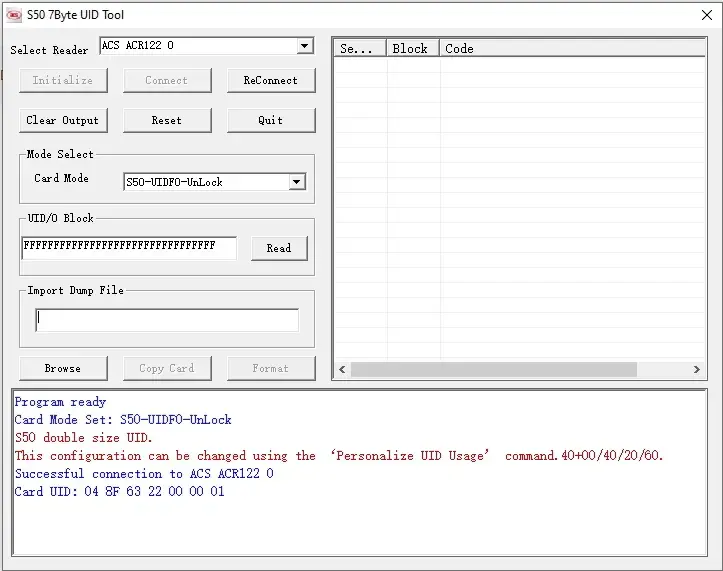Image resolution: width=723 pixels, height=571 pixels.
Task: Click the Card UID line in output log
Action: [119, 492]
